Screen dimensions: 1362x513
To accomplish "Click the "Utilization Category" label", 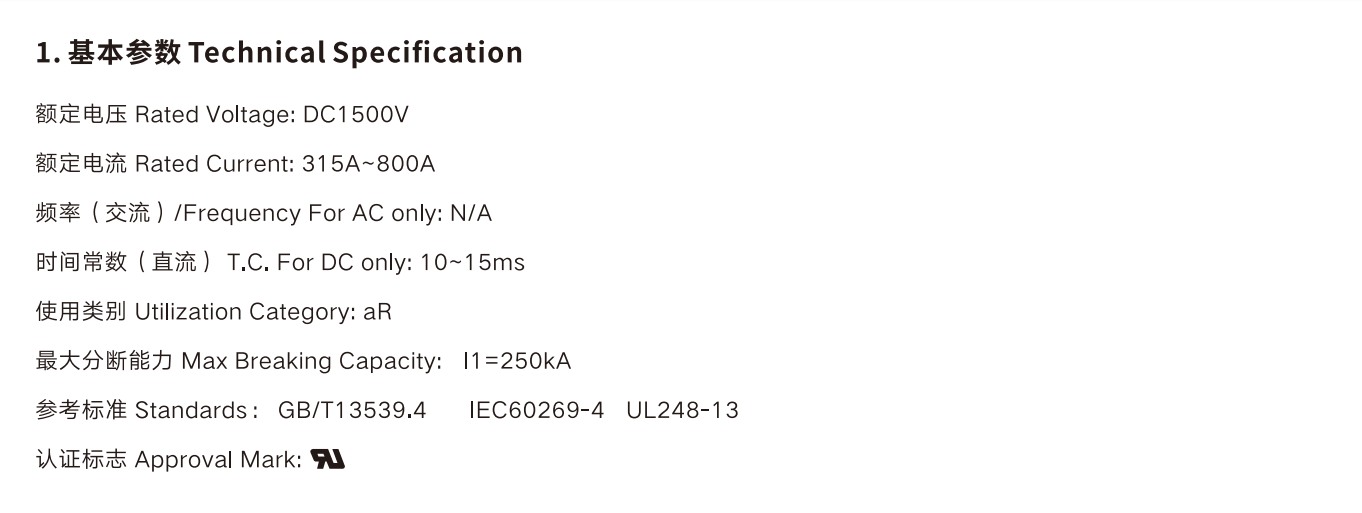I will 243,312.
